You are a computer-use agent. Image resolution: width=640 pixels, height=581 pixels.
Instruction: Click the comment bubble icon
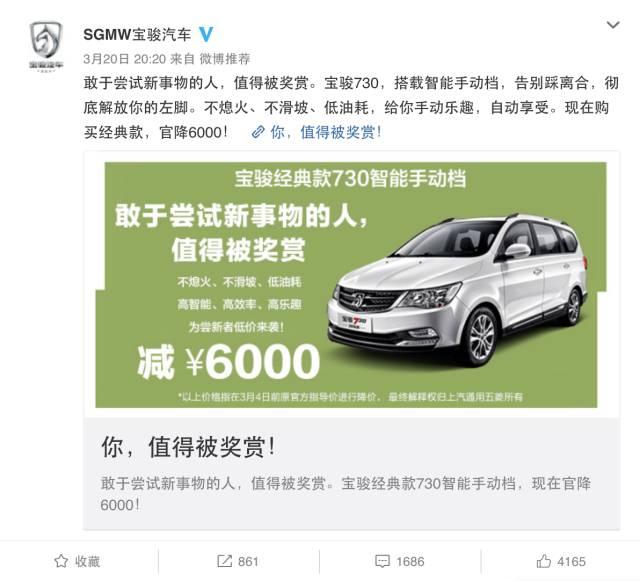382,561
